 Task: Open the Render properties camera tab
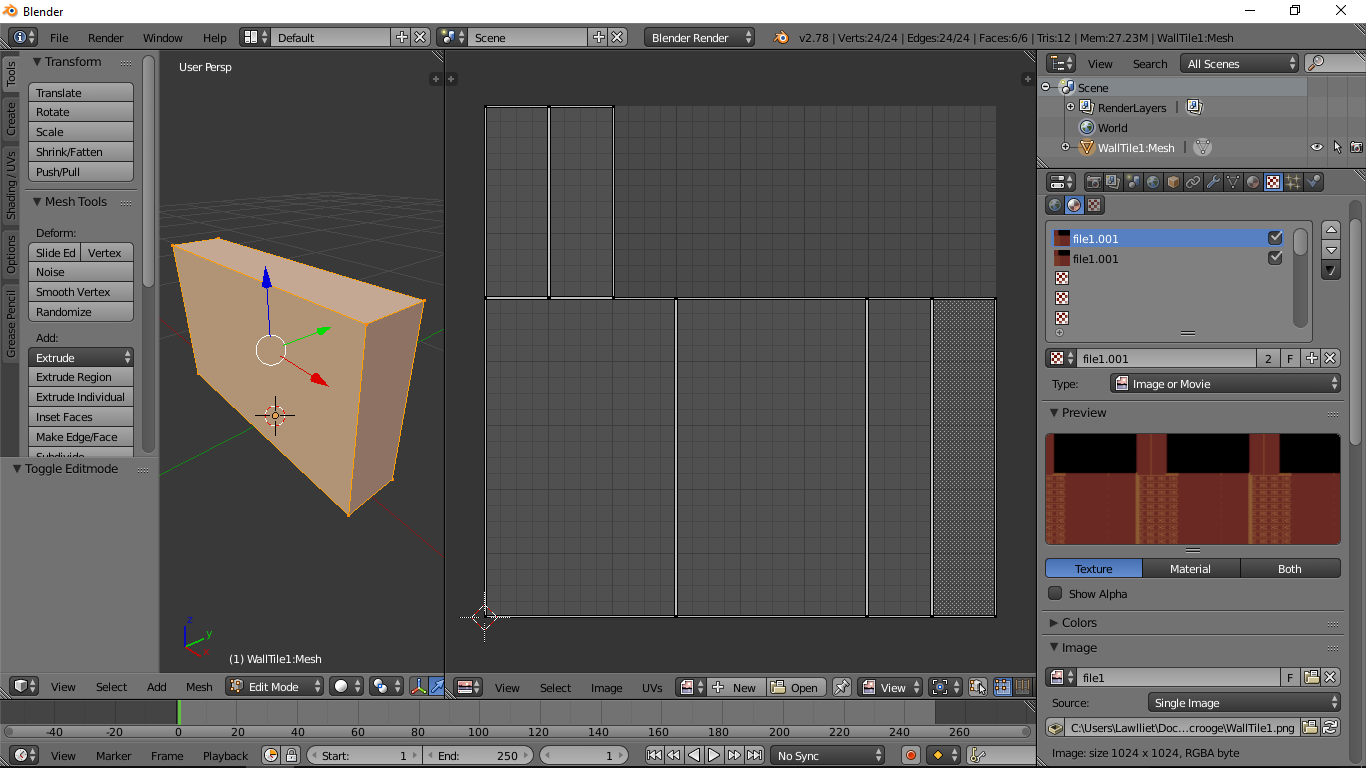1094,182
